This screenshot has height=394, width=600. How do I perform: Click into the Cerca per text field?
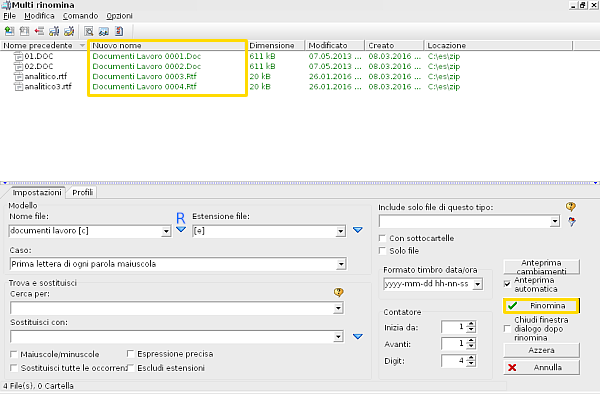(172, 308)
